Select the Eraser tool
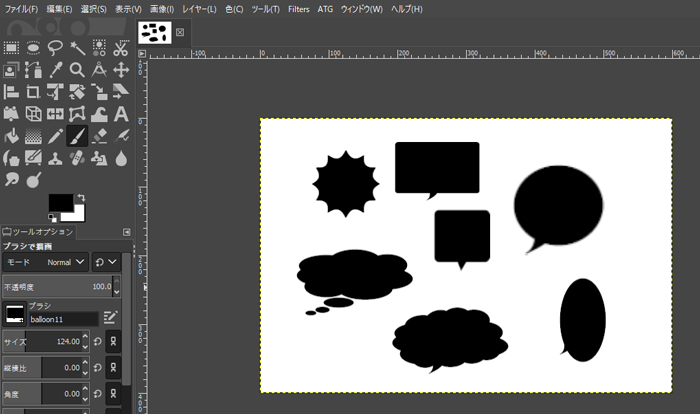The image size is (700, 414). 99,136
